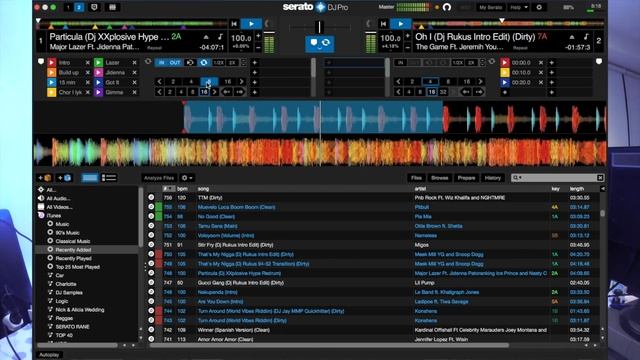
Task: Sort the library by key column
Action: point(556,189)
